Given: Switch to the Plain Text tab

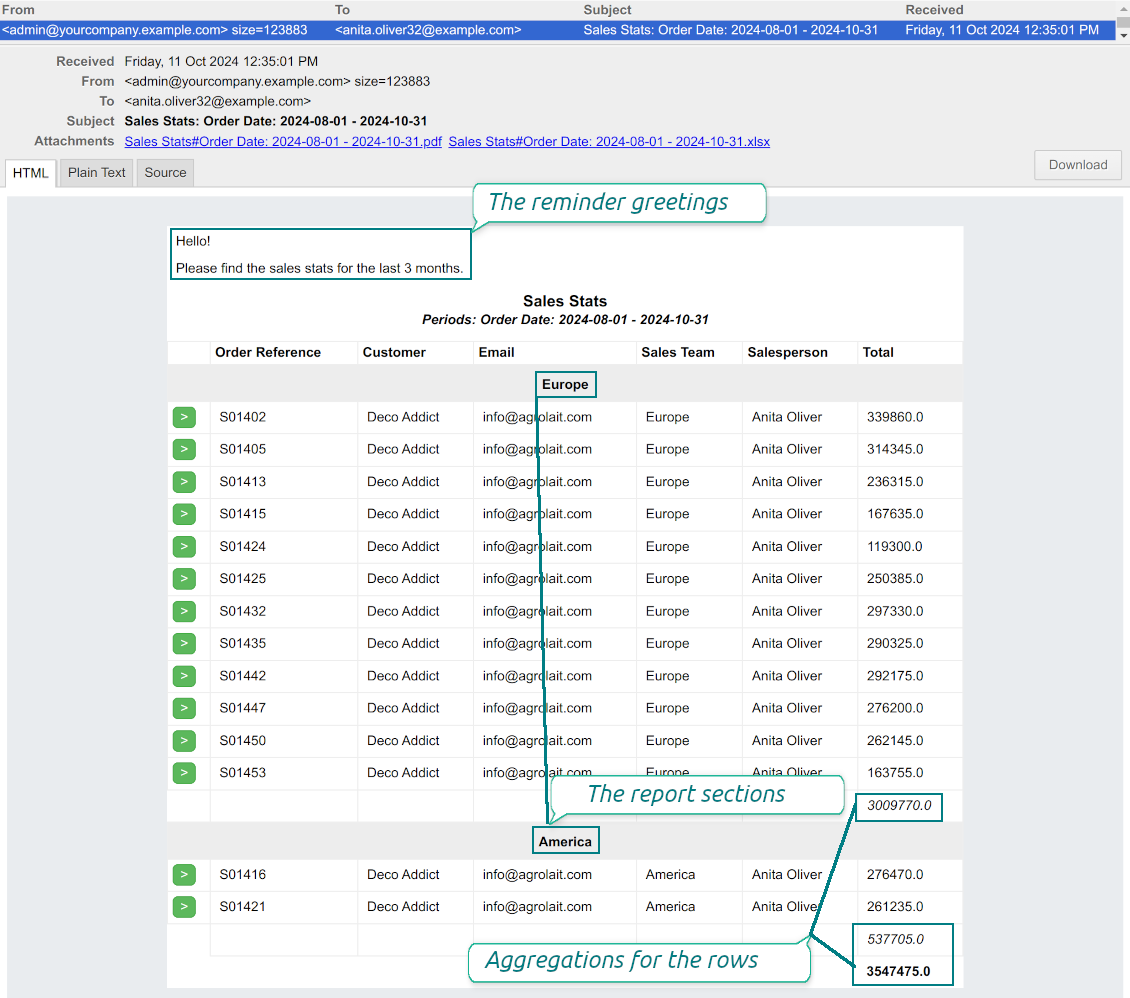Looking at the screenshot, I should tap(97, 173).
